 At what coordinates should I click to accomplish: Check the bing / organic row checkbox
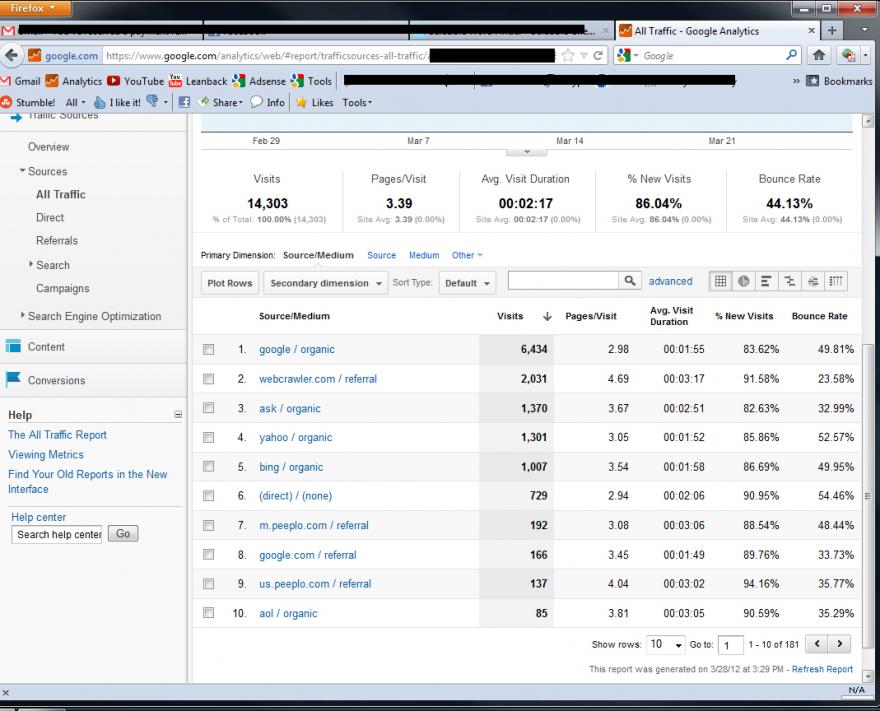pyautogui.click(x=209, y=466)
